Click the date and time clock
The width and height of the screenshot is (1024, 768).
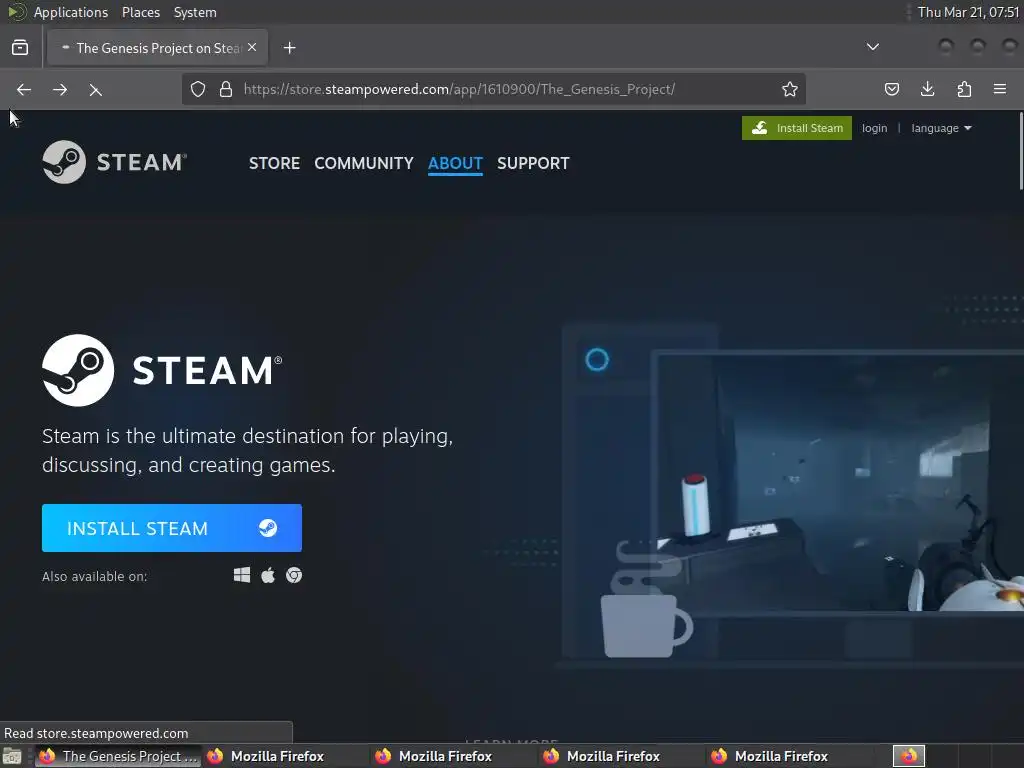968,12
